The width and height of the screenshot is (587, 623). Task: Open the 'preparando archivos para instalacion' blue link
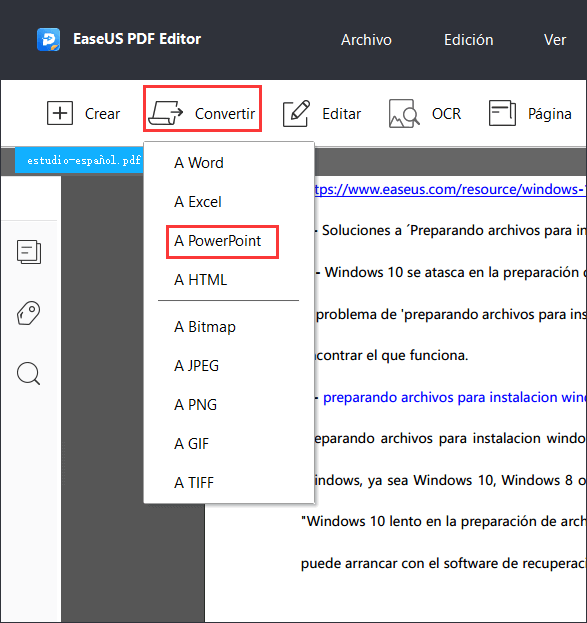coord(454,397)
